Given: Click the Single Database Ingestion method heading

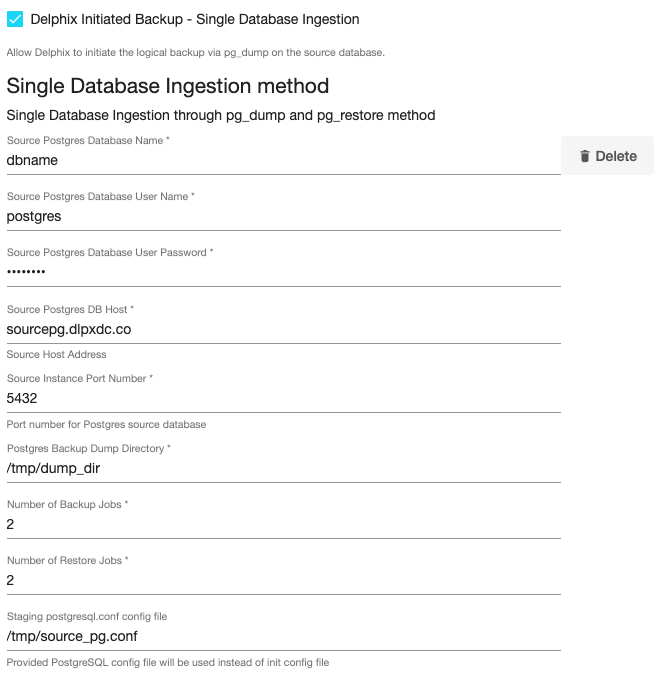Looking at the screenshot, I should coord(168,87).
